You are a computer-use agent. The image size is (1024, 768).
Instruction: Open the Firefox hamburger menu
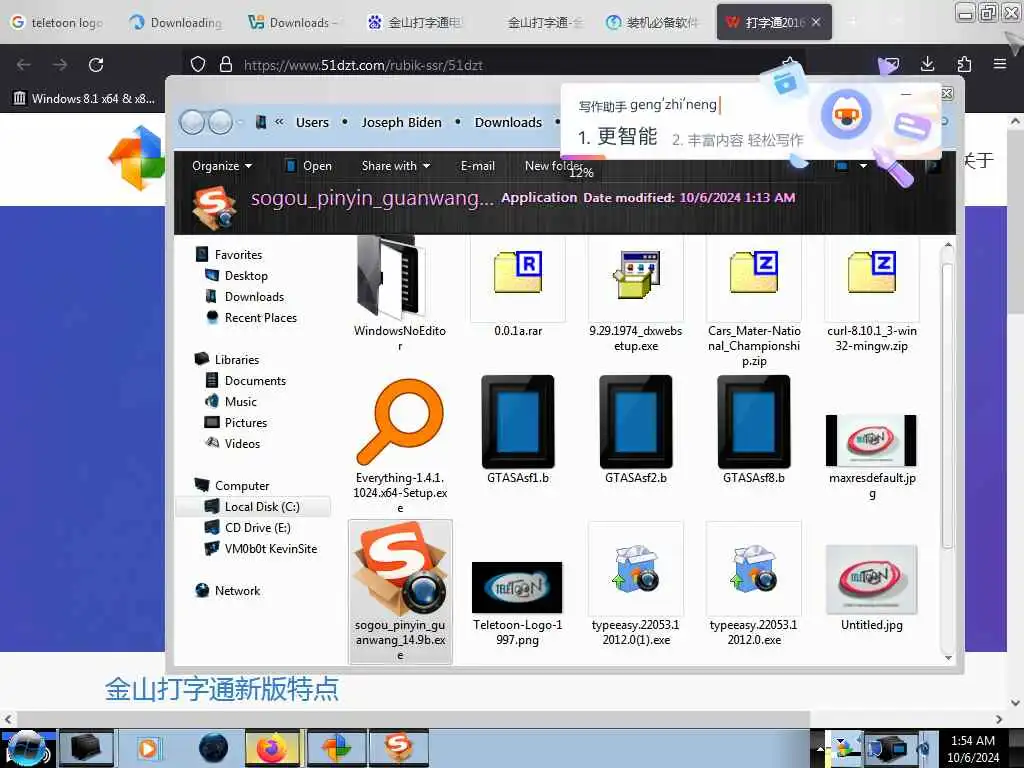pyautogui.click(x=1000, y=63)
